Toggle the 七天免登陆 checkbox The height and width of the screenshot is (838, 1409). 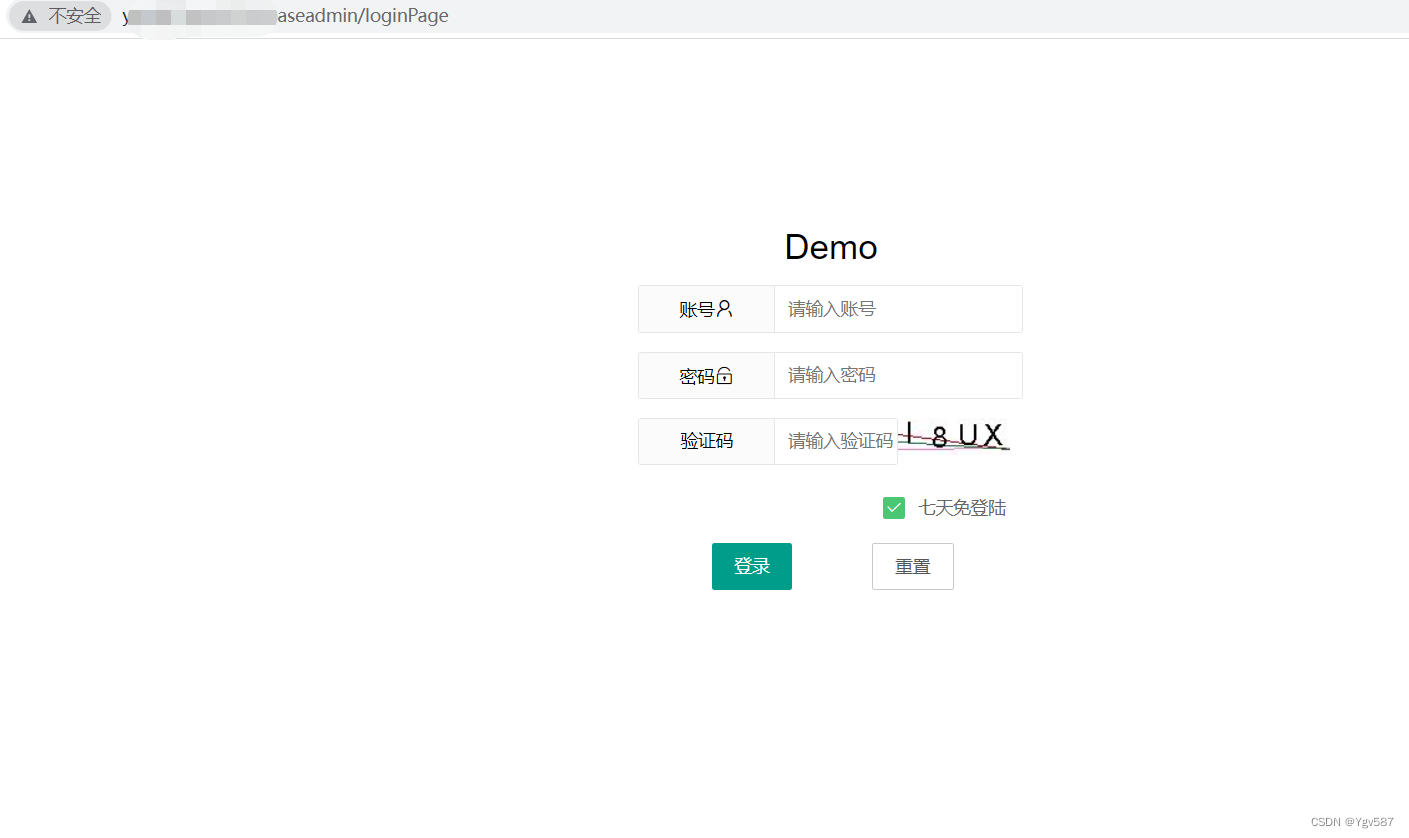click(x=894, y=508)
